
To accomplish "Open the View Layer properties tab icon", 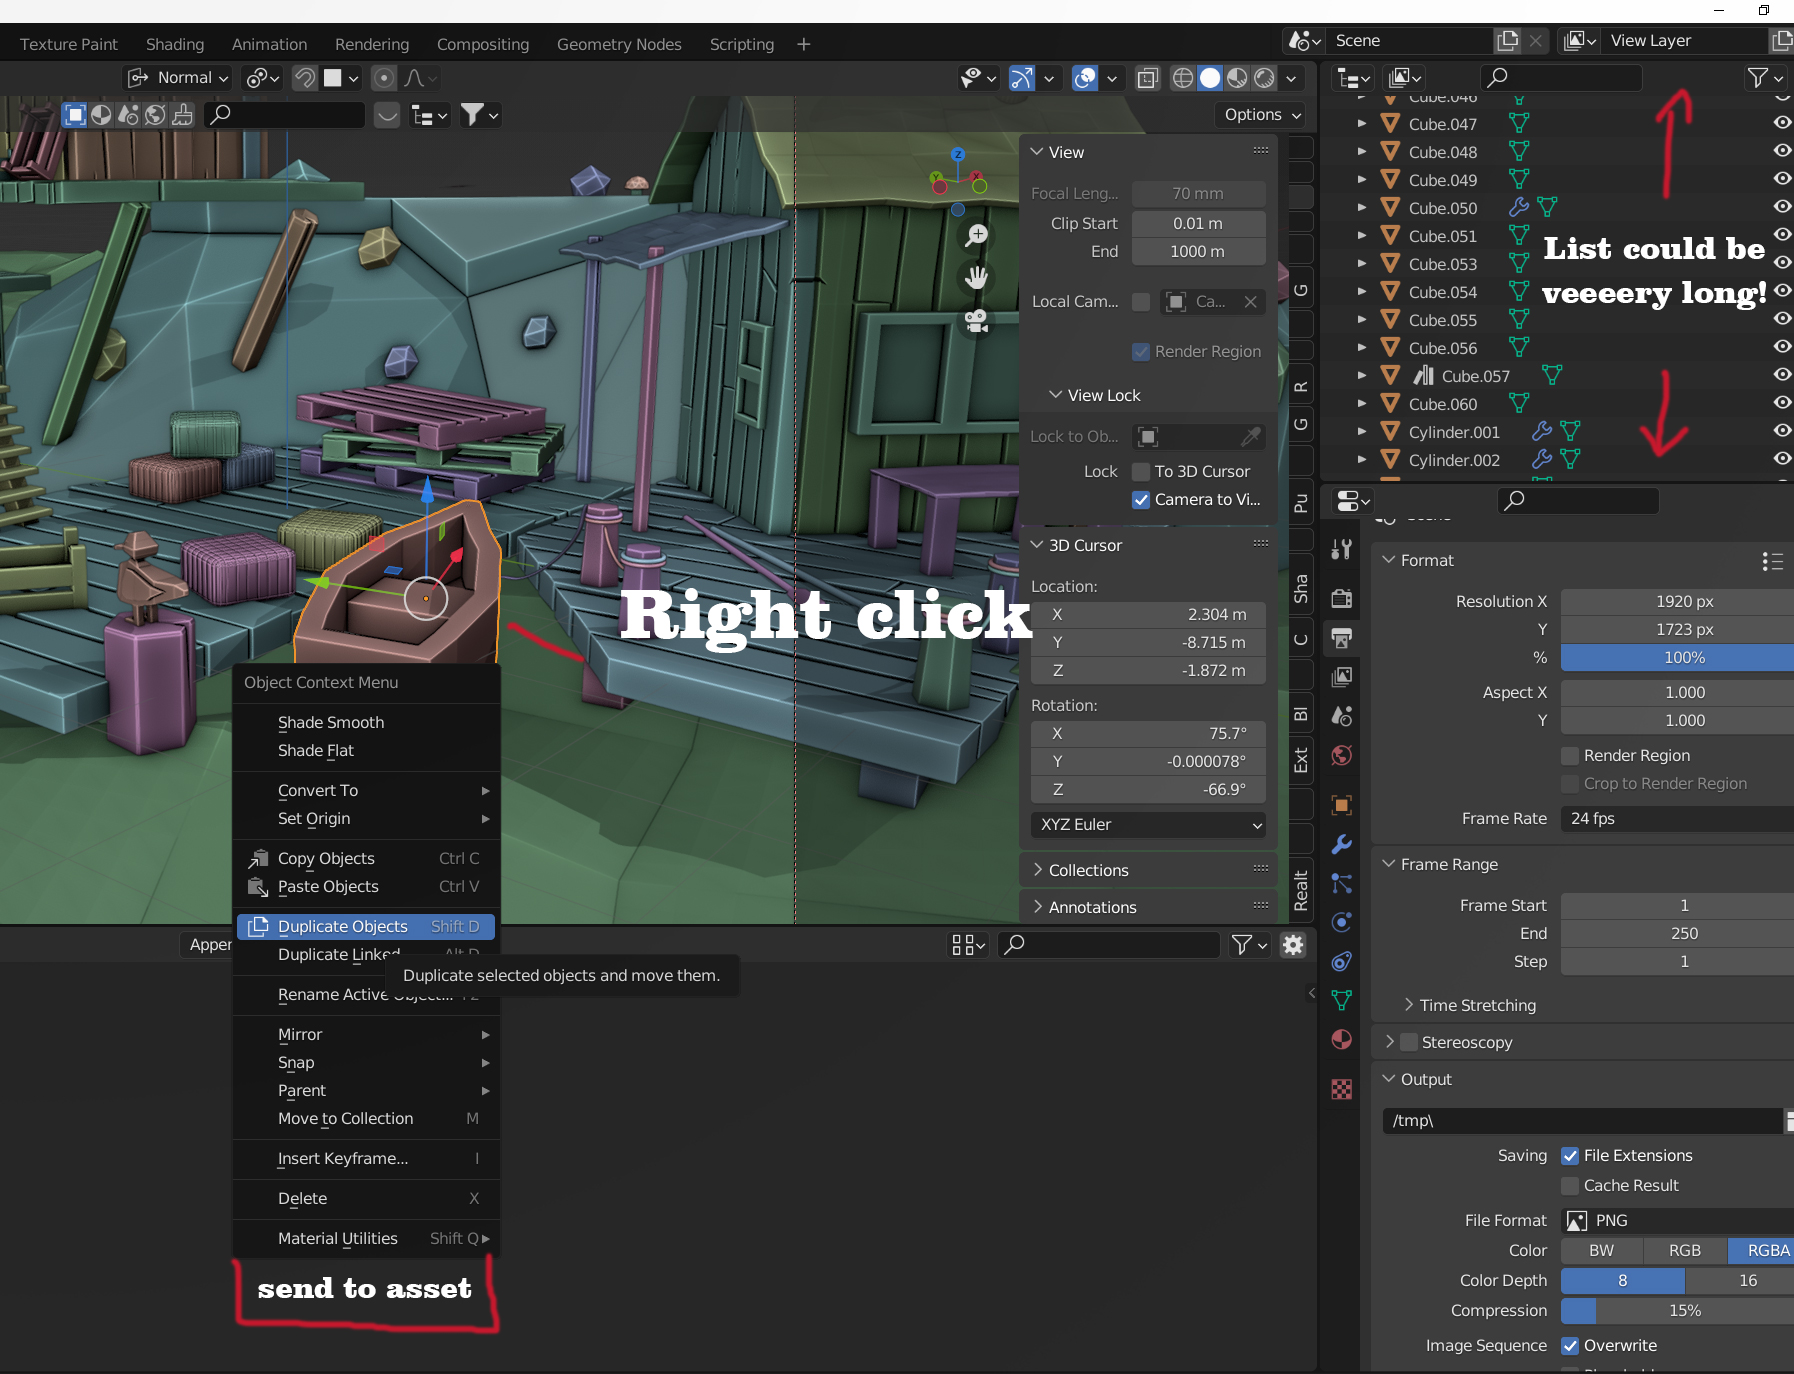I will coord(1342,677).
